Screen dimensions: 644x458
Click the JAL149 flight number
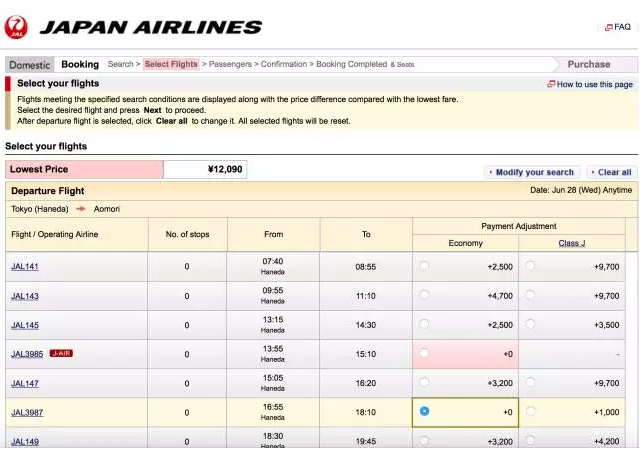(x=25, y=441)
